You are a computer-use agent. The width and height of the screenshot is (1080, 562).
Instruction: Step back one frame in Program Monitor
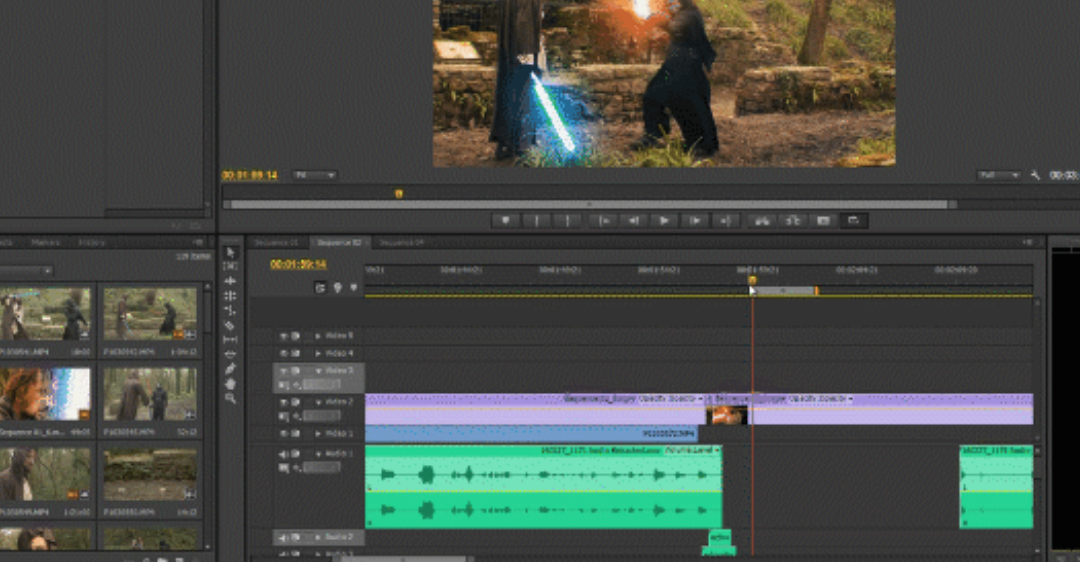point(633,220)
